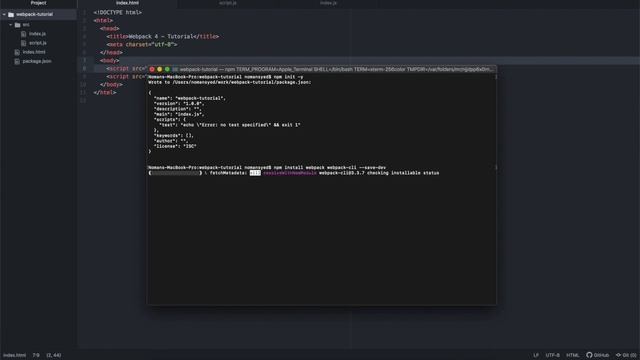Change the LF line ending setting
The image size is (640, 360).
(x=536, y=355)
